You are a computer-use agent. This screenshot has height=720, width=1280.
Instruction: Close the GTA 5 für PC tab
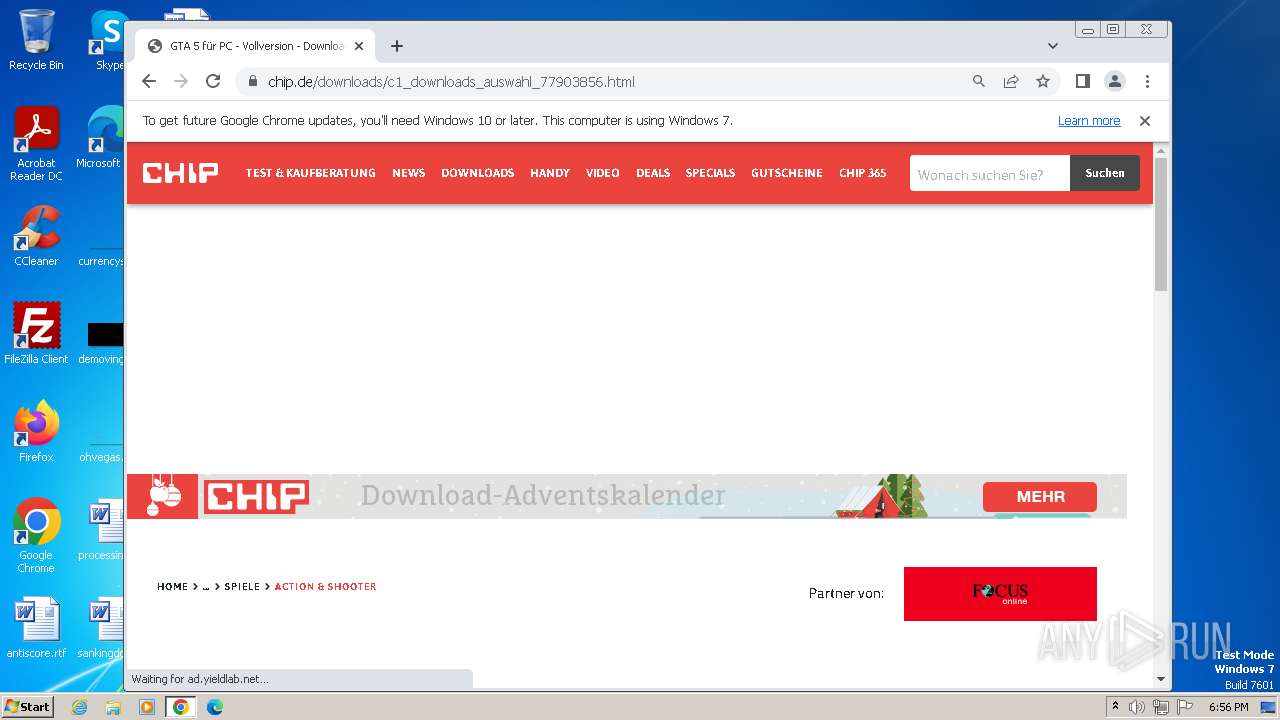pyautogui.click(x=358, y=46)
